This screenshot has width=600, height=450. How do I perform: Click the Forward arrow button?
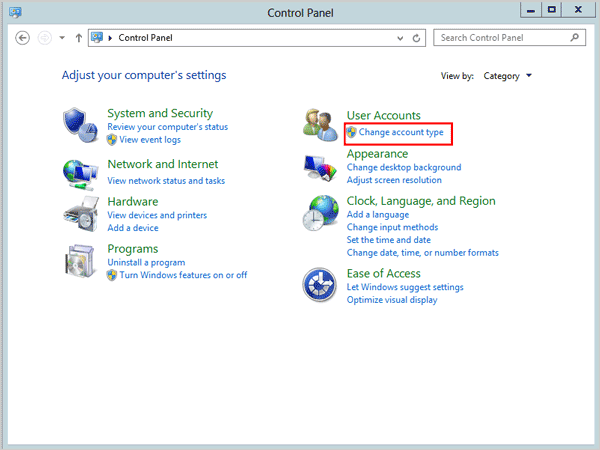pyautogui.click(x=45, y=38)
